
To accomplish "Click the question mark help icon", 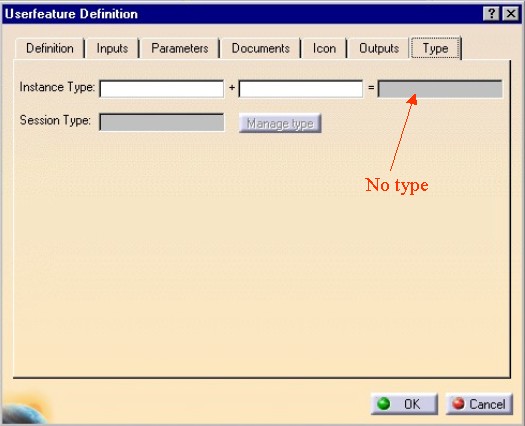I will (491, 14).
